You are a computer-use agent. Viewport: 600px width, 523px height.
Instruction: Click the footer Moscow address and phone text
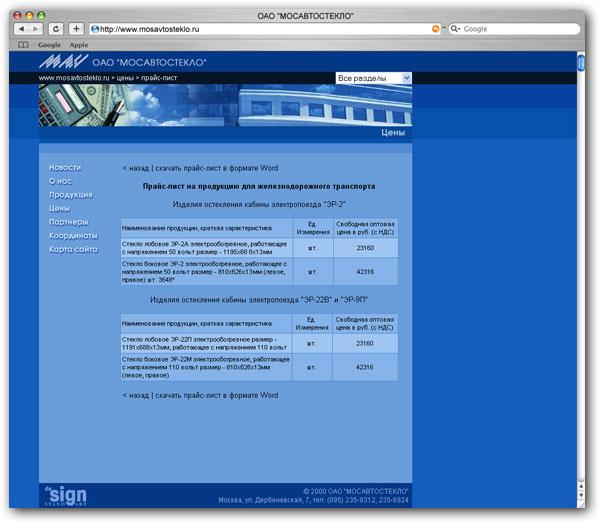click(x=313, y=500)
